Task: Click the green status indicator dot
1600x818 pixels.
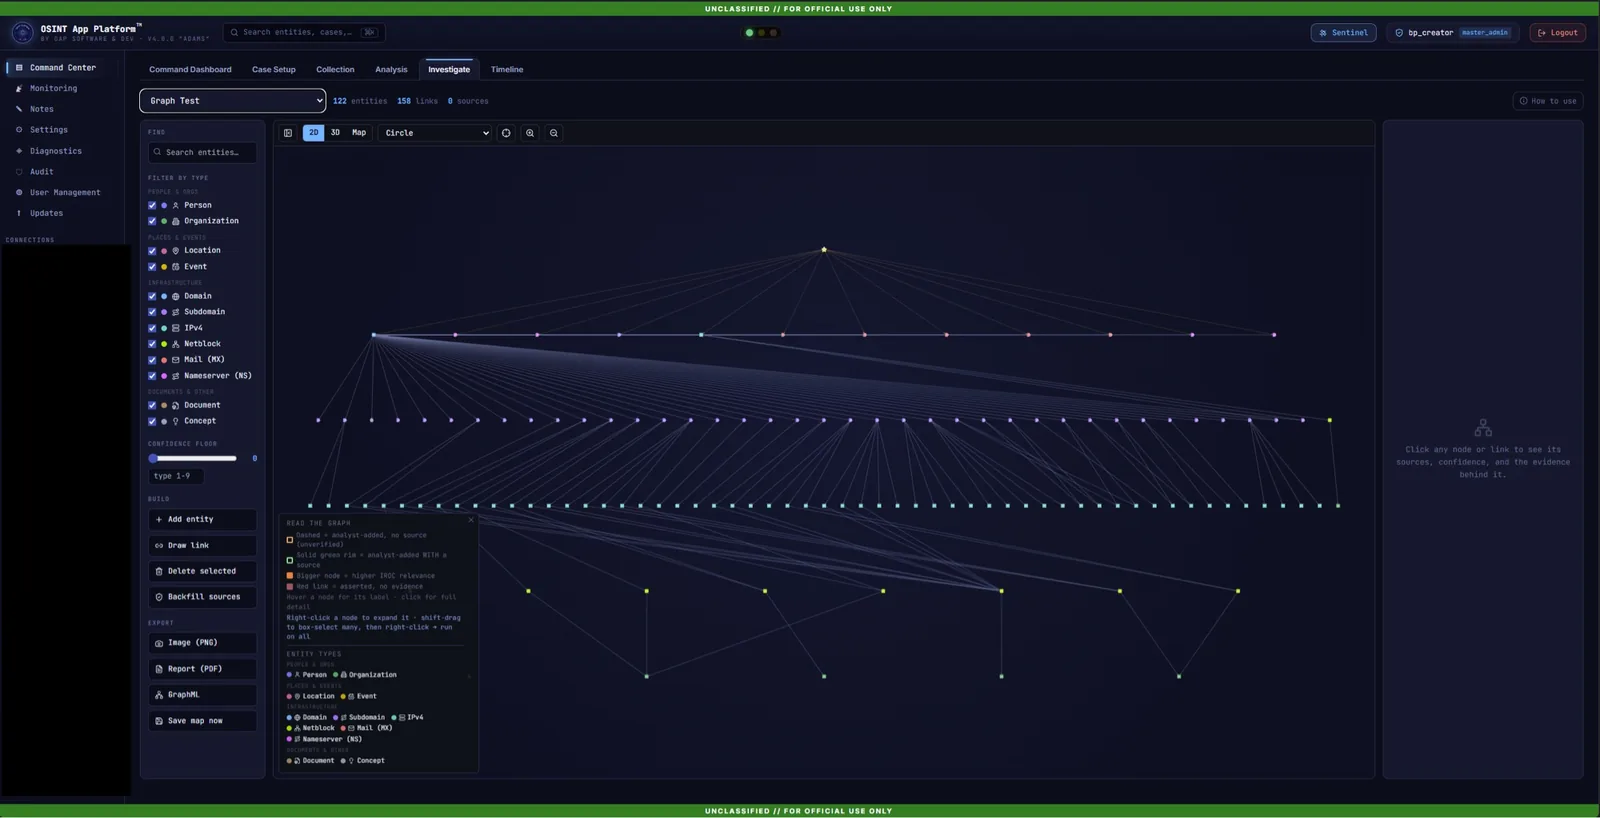Action: (749, 33)
